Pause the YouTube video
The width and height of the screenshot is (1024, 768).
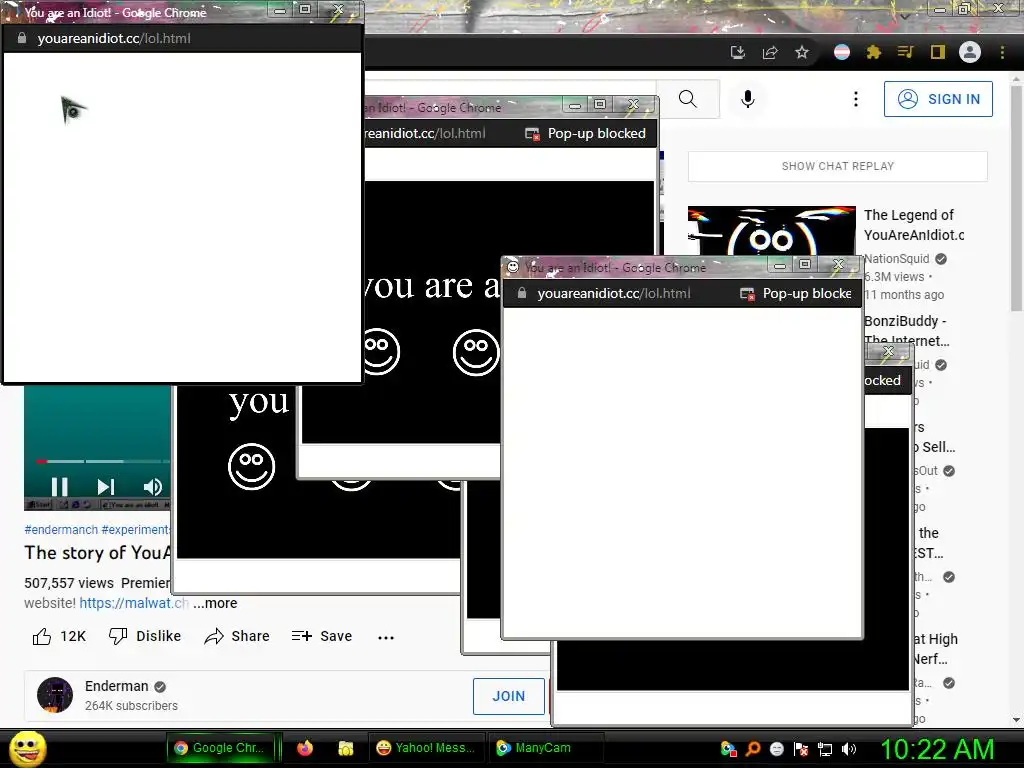(x=60, y=487)
